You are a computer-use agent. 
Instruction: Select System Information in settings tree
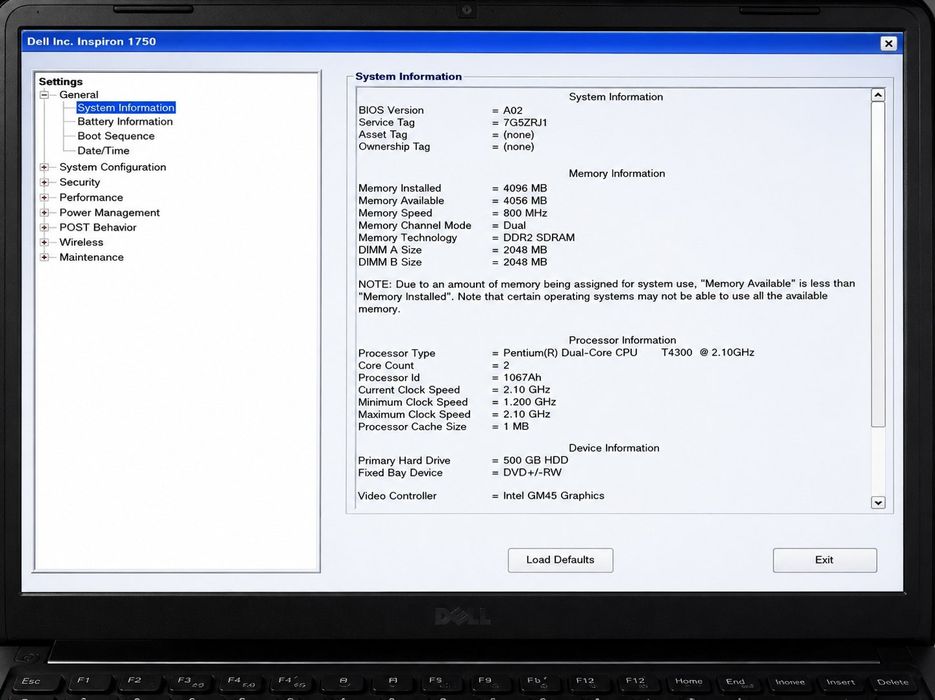pos(126,107)
